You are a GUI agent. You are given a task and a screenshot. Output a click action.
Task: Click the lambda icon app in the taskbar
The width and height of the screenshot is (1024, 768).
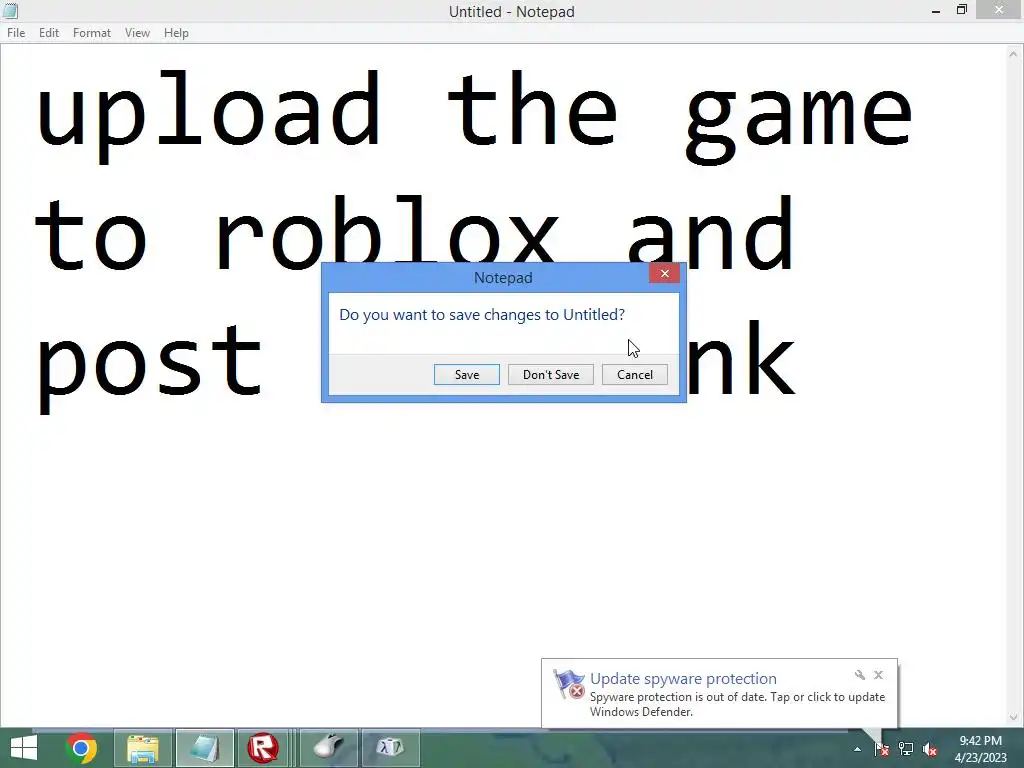390,748
